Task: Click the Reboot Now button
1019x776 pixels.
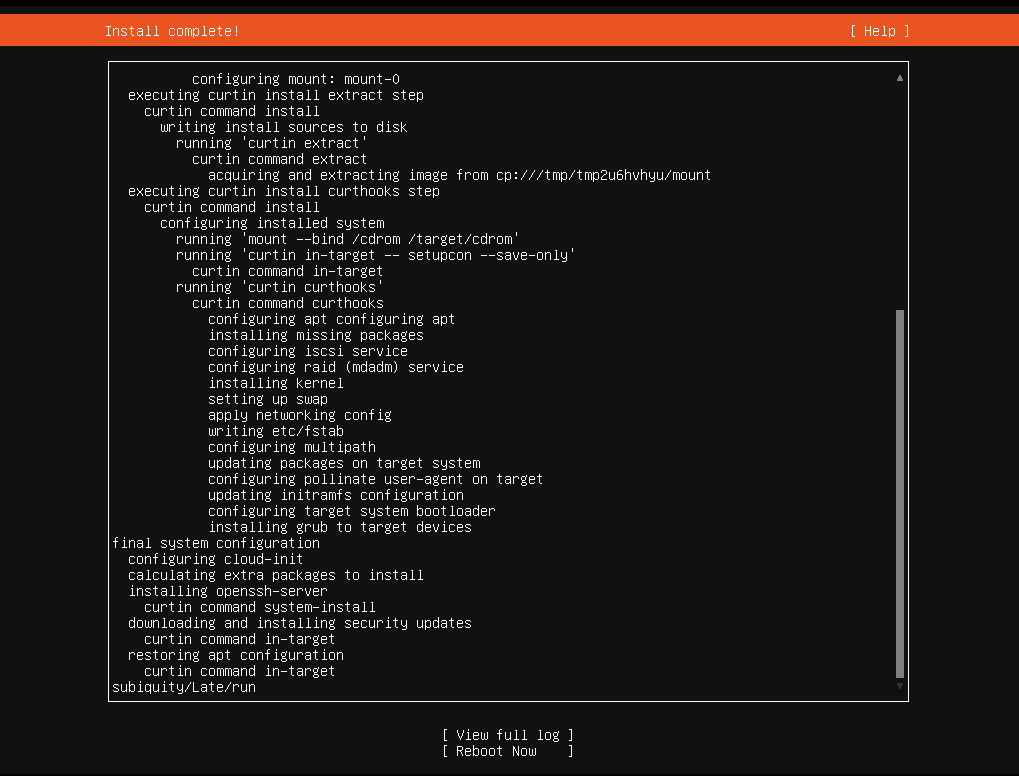Action: (508, 750)
